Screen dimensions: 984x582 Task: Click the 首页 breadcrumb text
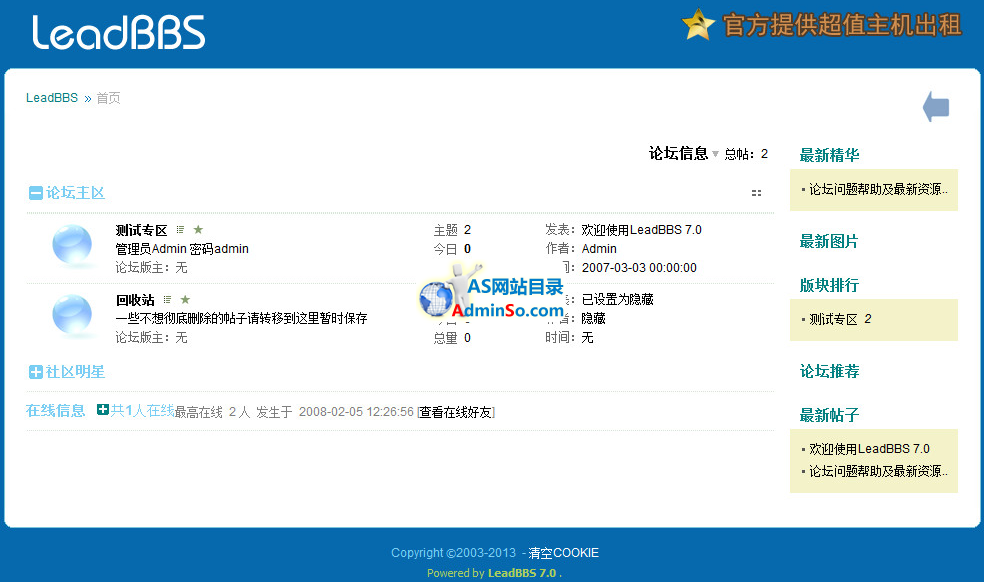click(108, 98)
